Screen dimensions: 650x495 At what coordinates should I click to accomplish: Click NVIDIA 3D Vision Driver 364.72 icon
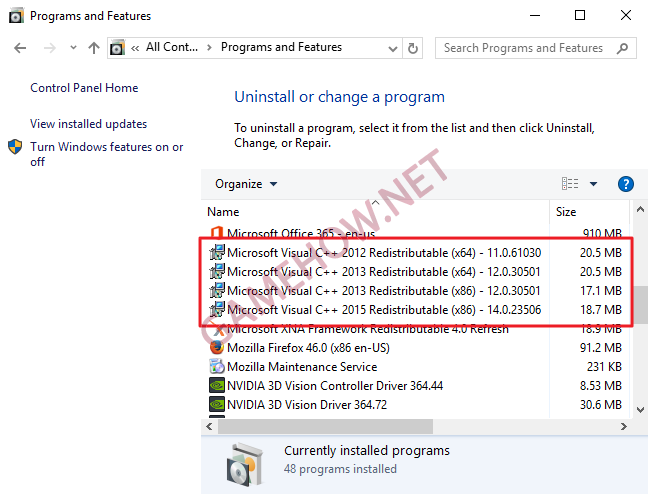click(x=217, y=404)
